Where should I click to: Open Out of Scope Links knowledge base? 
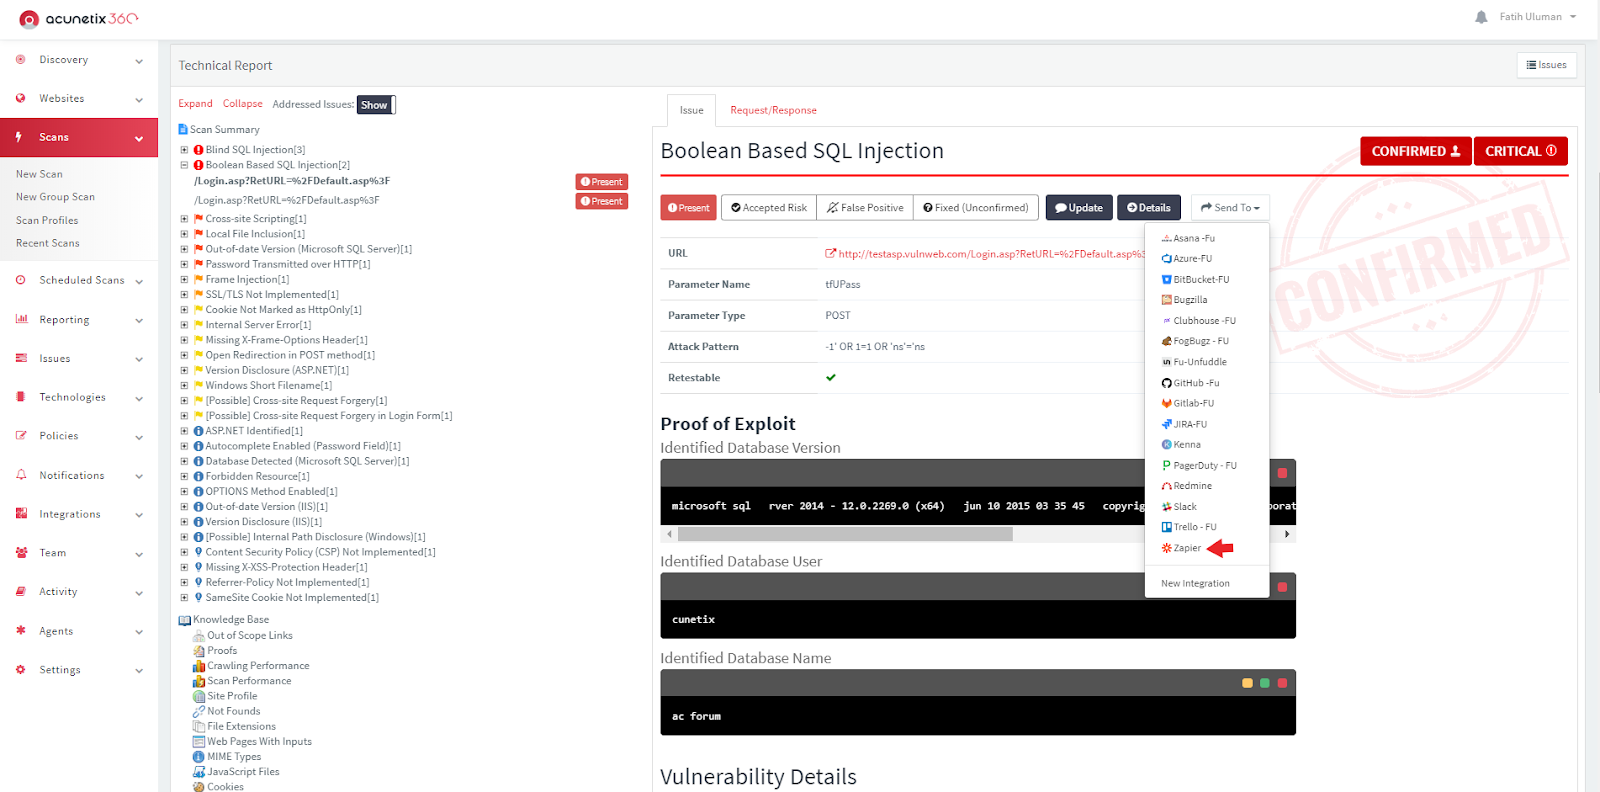[249, 636]
